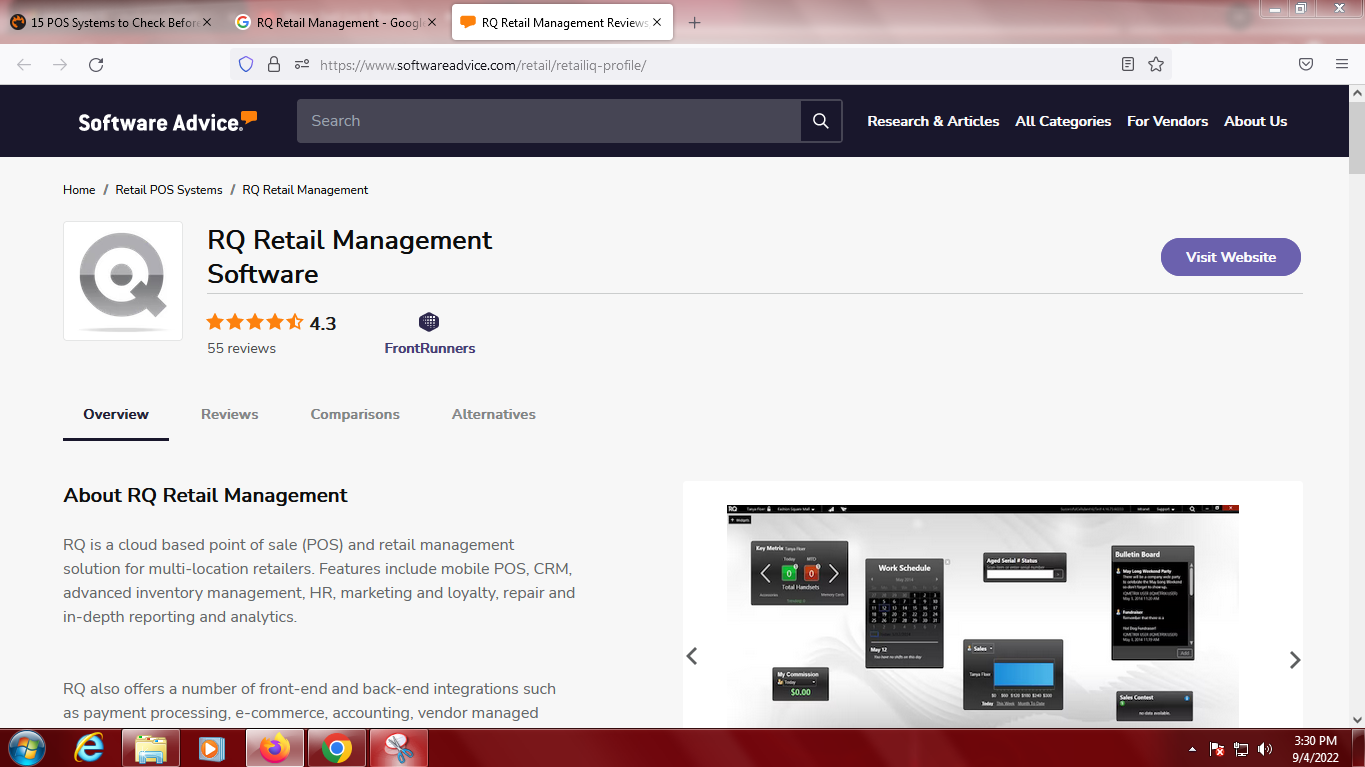The width and height of the screenshot is (1365, 767).
Task: Click the Action Center flag icon
Action: pos(1217,749)
